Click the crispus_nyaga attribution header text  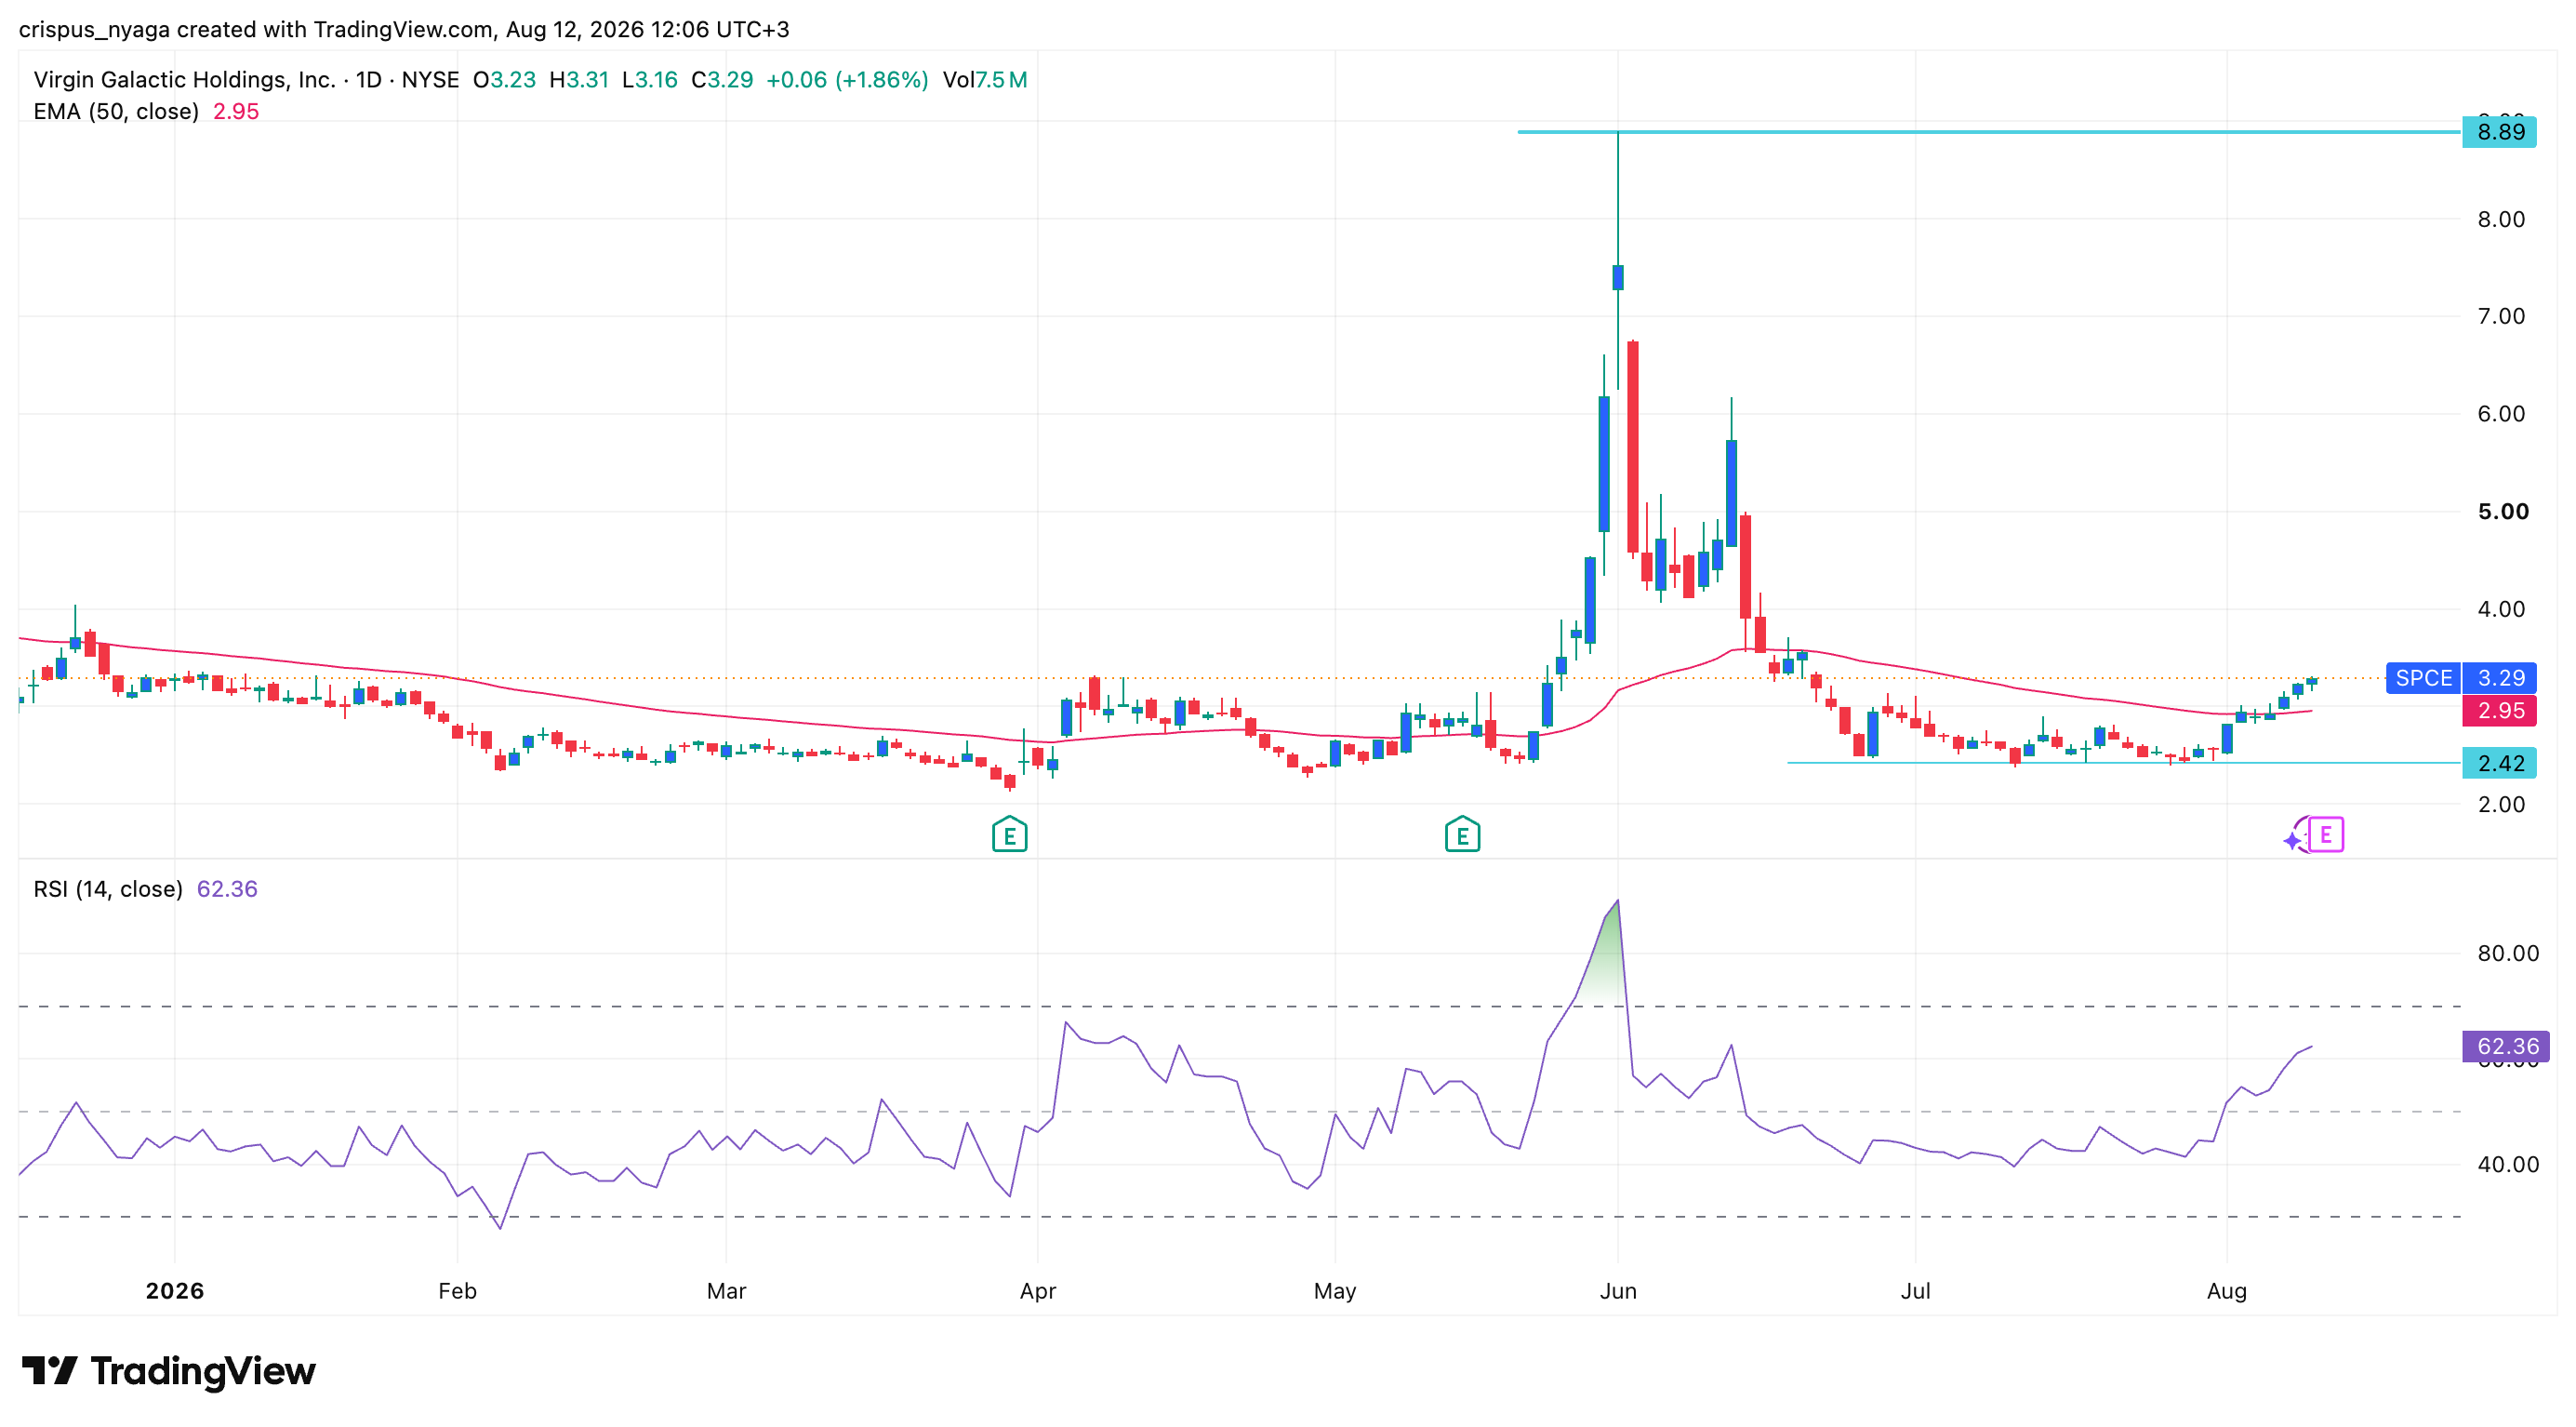tap(404, 30)
